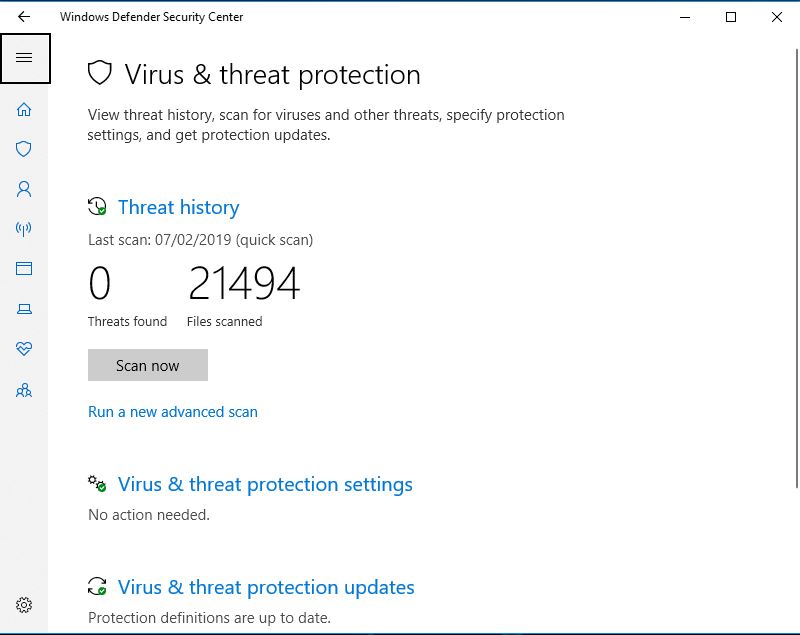800x635 pixels.
Task: Open the Account protection person icon
Action: tap(24, 188)
